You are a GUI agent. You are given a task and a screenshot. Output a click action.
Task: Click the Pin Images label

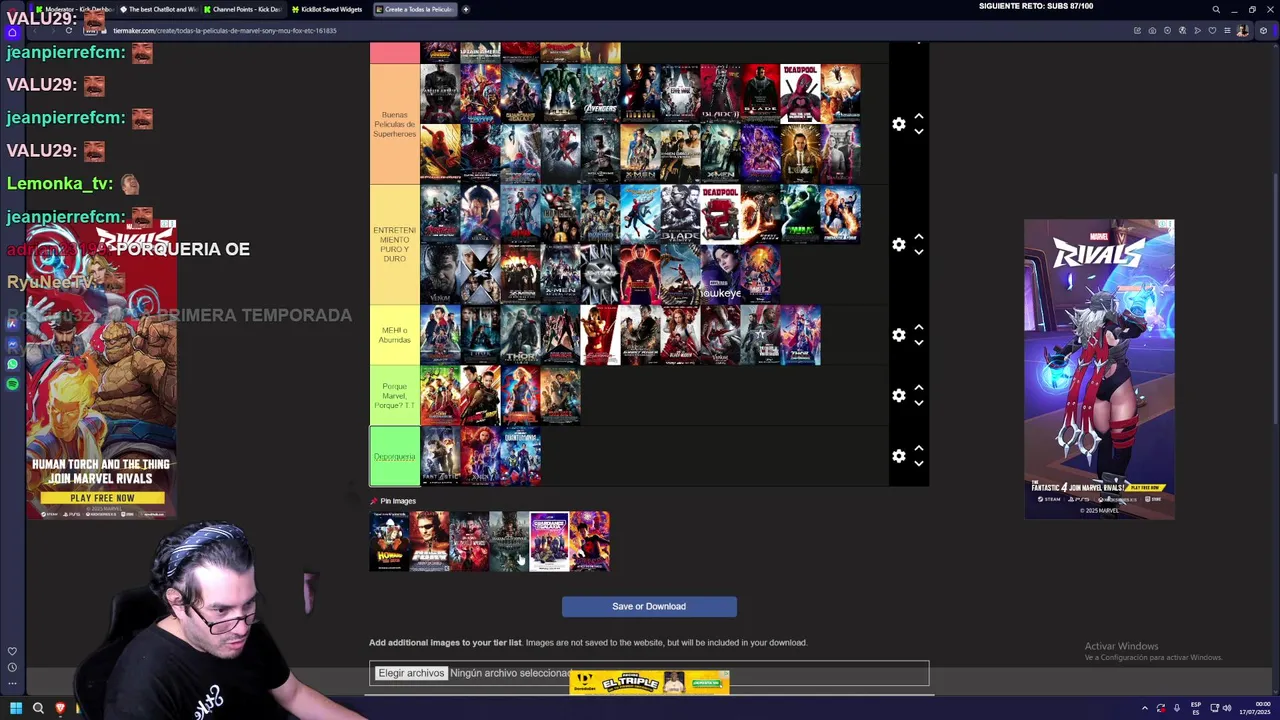(397, 501)
